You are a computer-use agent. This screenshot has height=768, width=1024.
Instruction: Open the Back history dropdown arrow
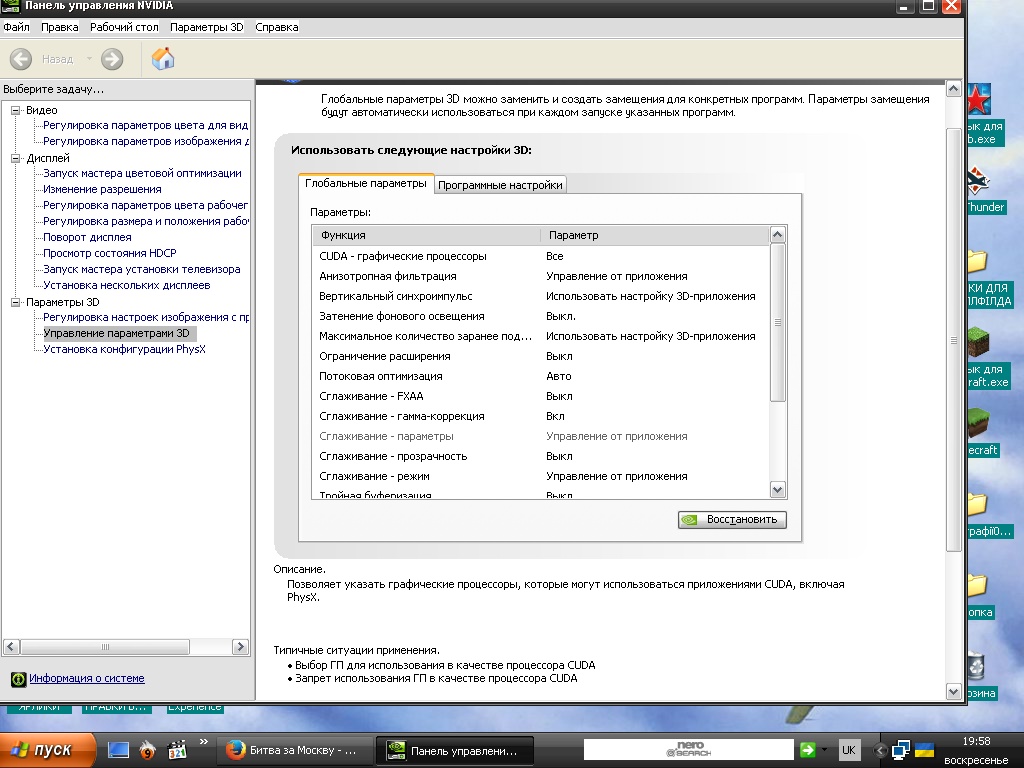tap(89, 59)
